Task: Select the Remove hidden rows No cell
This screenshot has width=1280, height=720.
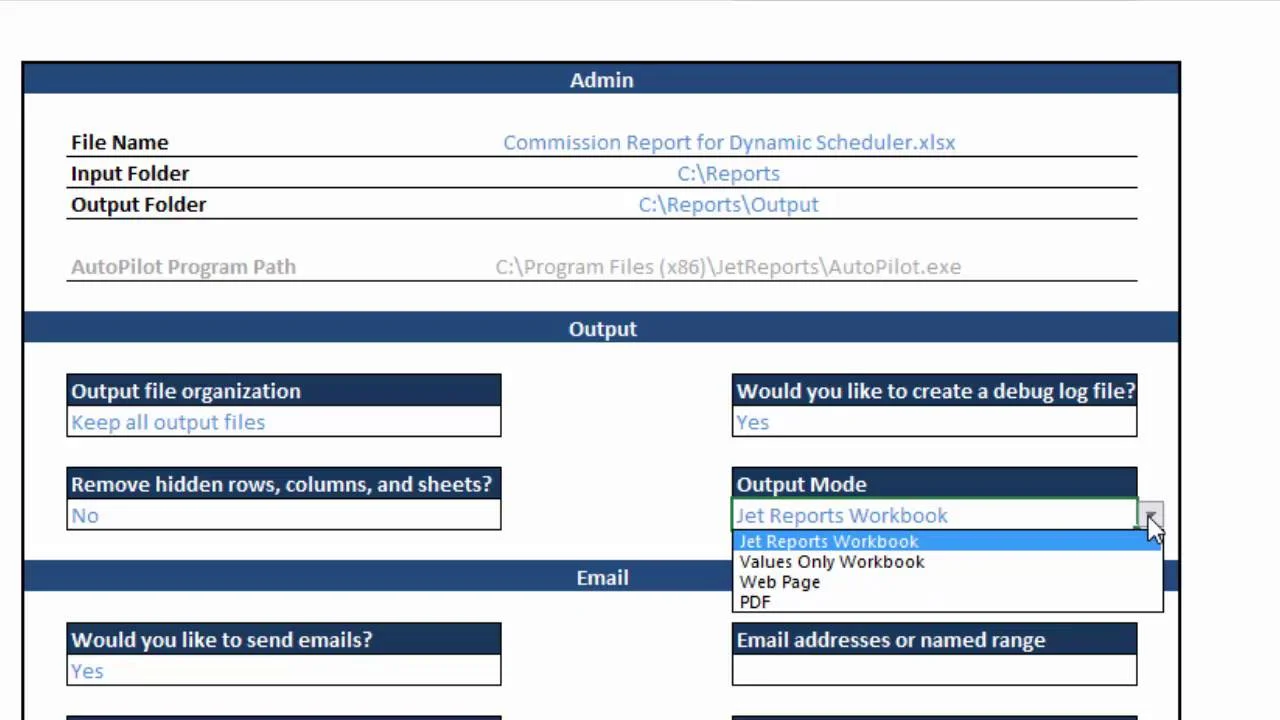Action: click(x=283, y=516)
